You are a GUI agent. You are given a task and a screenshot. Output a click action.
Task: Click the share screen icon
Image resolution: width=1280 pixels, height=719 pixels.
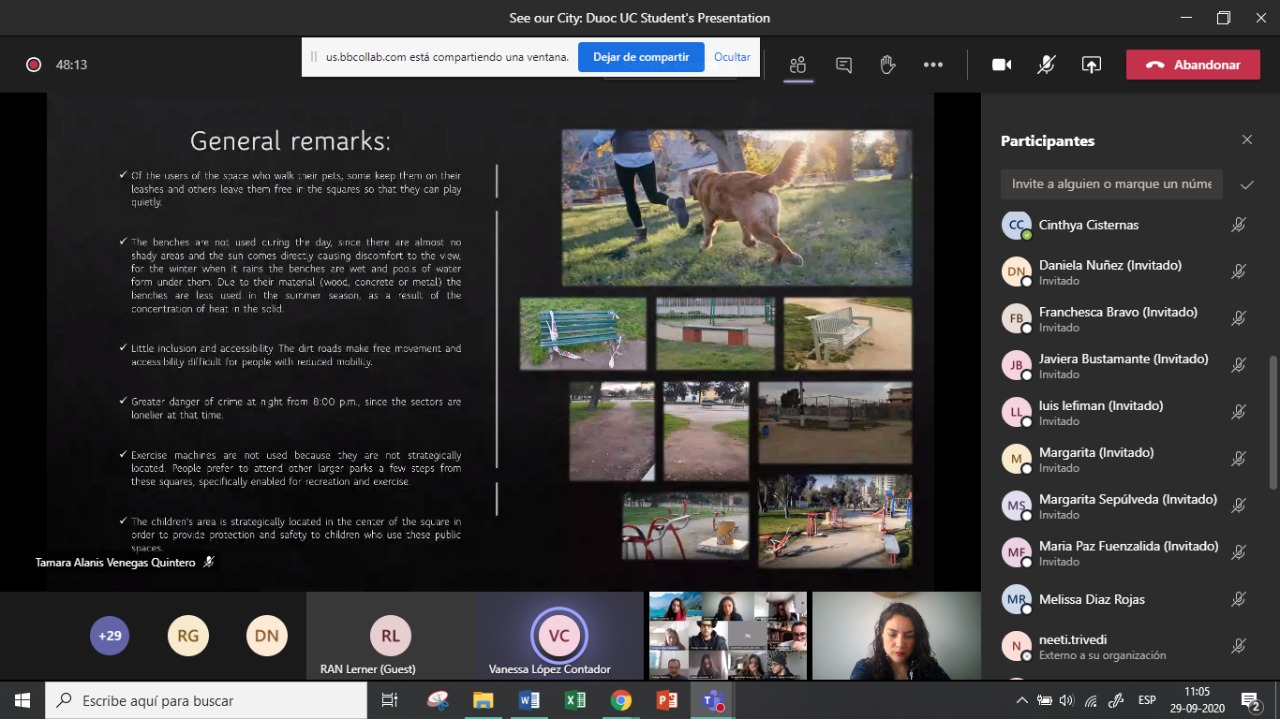tap(1091, 65)
